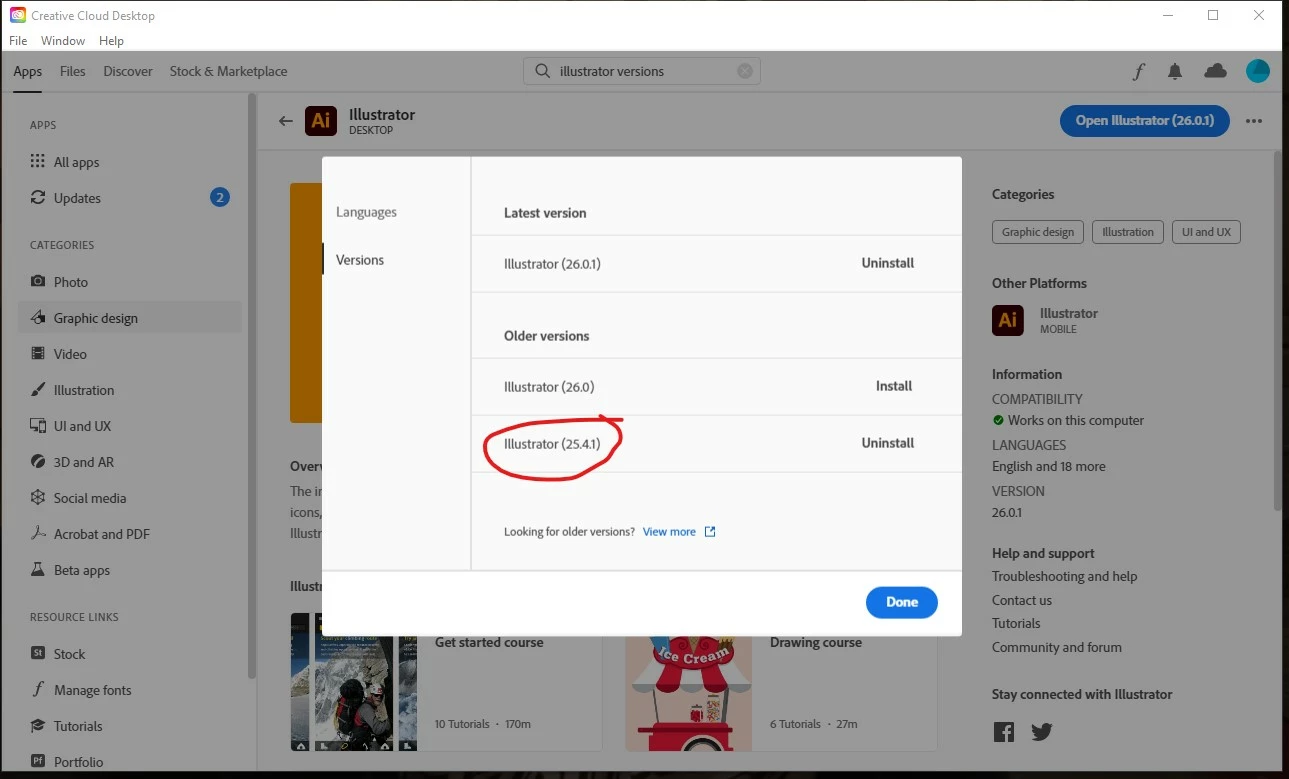Screen dimensions: 1289x779
Task: Uninstall Illustrator (26.0.1)
Action: pos(888,263)
